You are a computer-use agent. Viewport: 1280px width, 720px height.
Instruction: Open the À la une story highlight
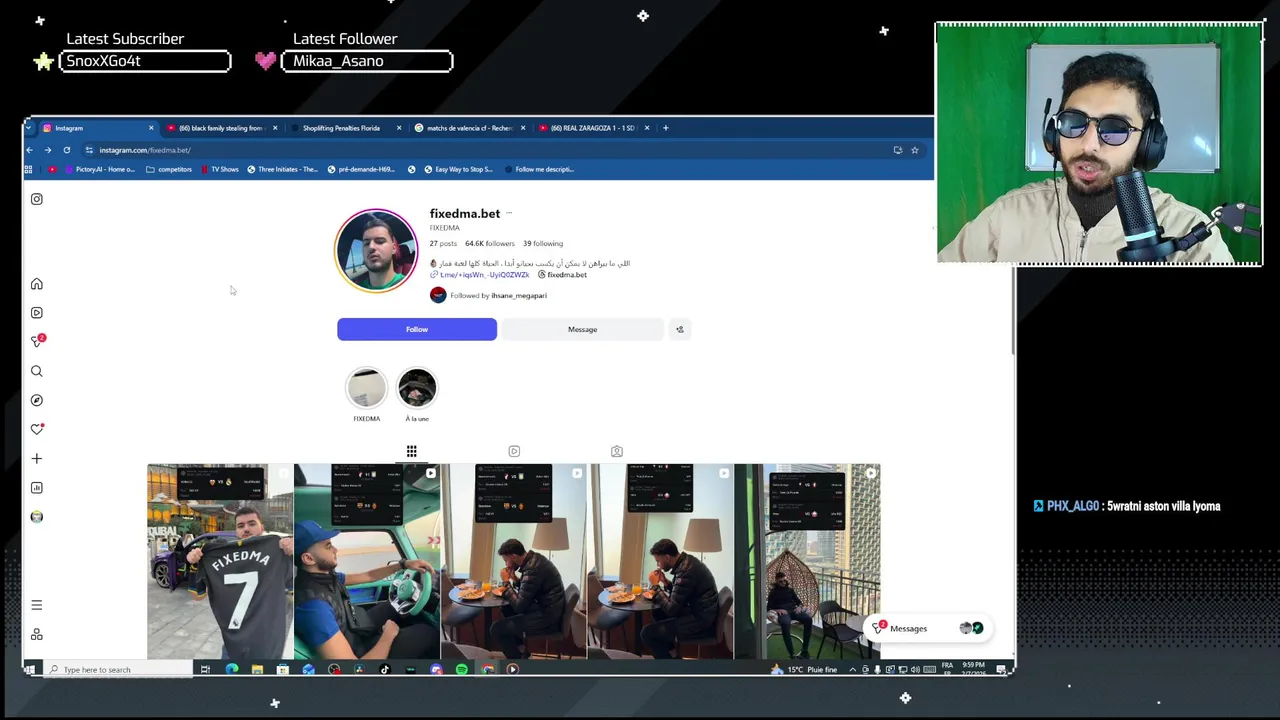[x=417, y=395]
